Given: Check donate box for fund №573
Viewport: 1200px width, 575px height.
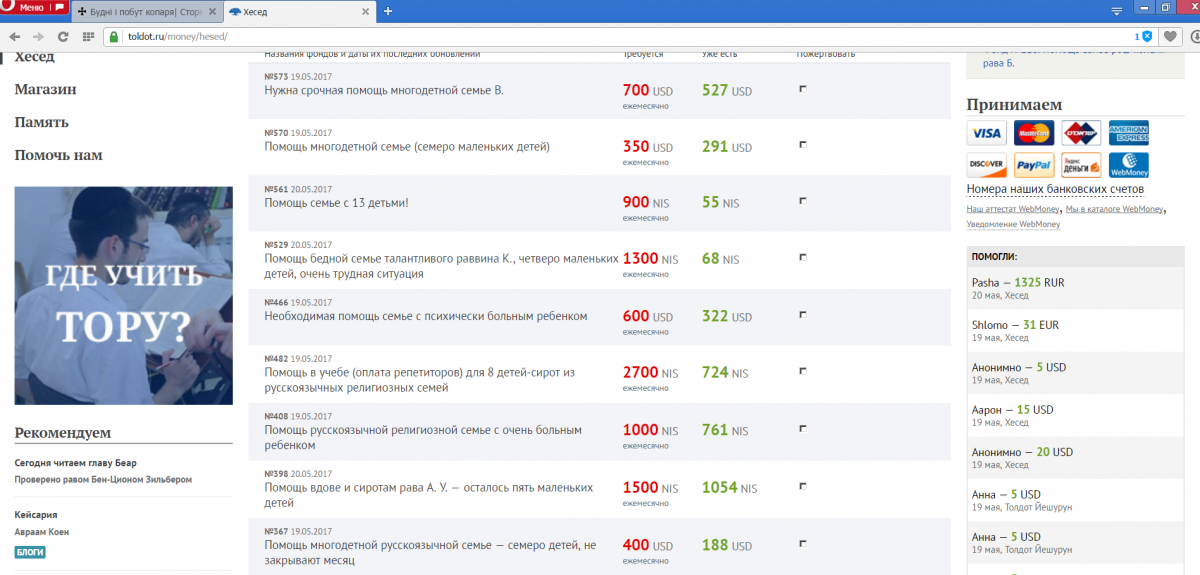Looking at the screenshot, I should (803, 89).
